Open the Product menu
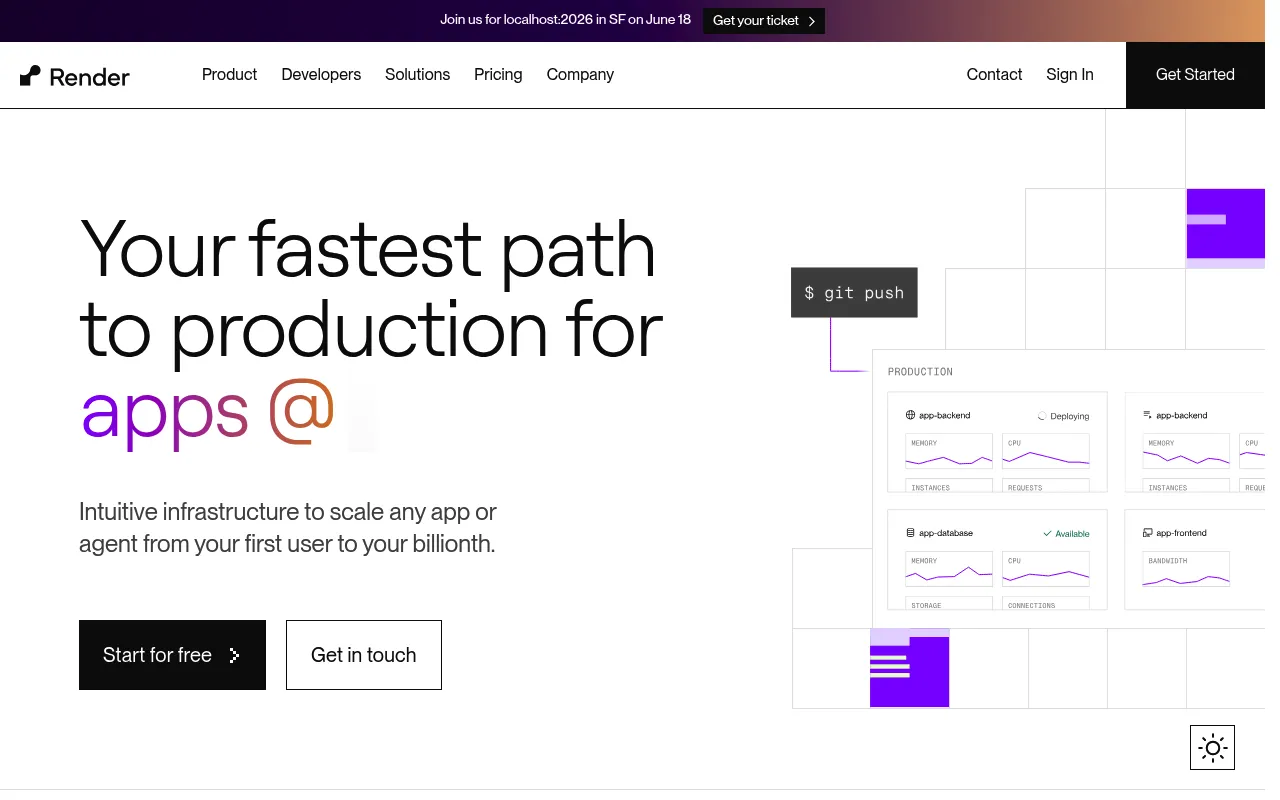The width and height of the screenshot is (1280, 800). (229, 75)
